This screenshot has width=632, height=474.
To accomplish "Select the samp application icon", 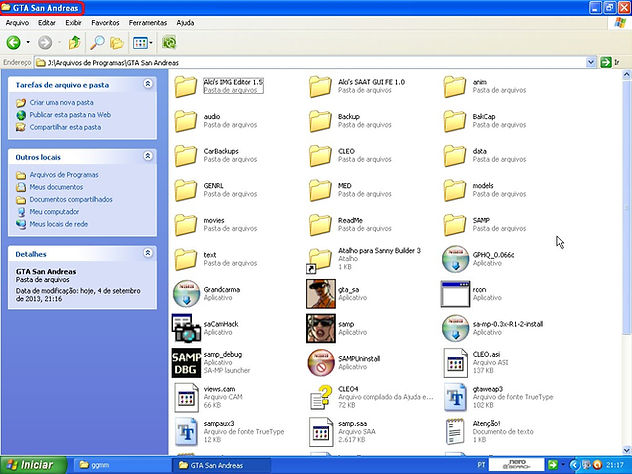I will pos(320,328).
